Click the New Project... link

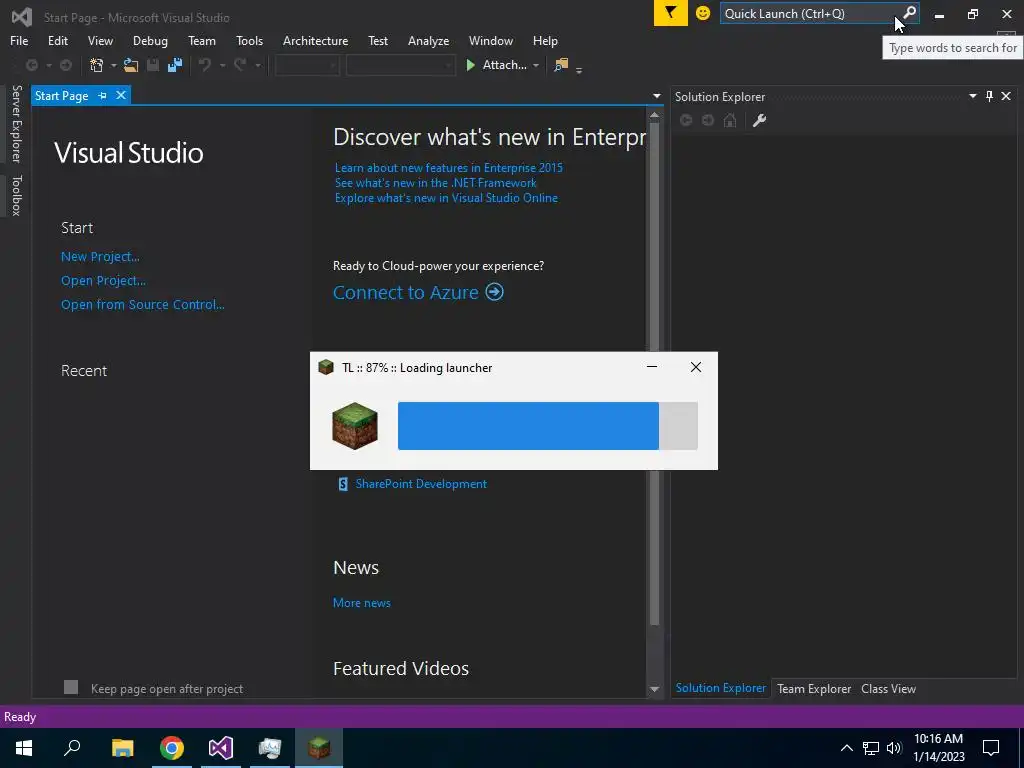click(100, 257)
